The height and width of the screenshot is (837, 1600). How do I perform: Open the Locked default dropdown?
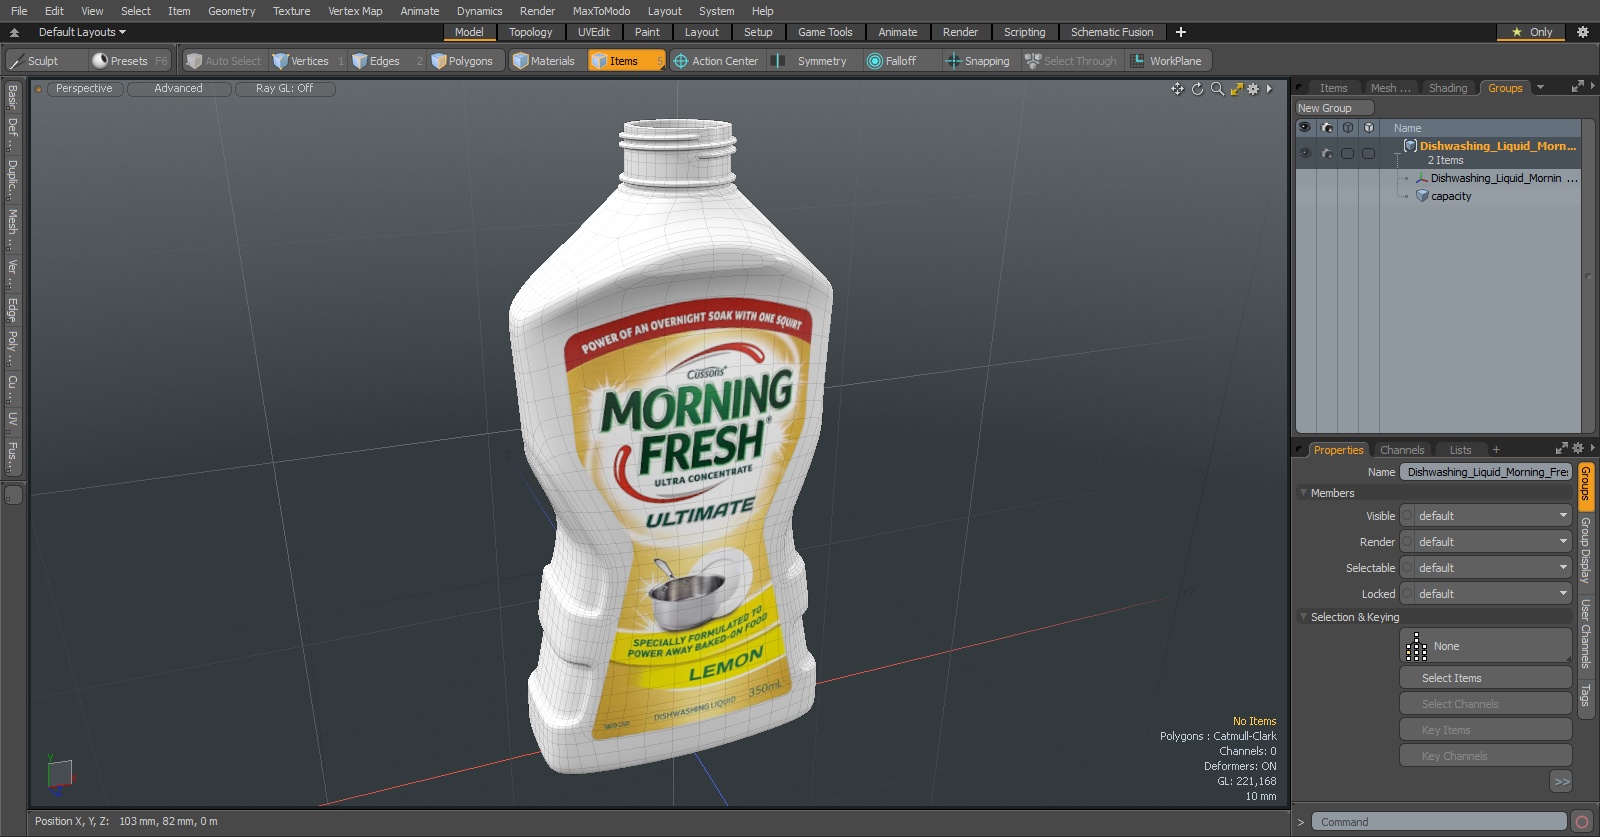pos(1492,594)
